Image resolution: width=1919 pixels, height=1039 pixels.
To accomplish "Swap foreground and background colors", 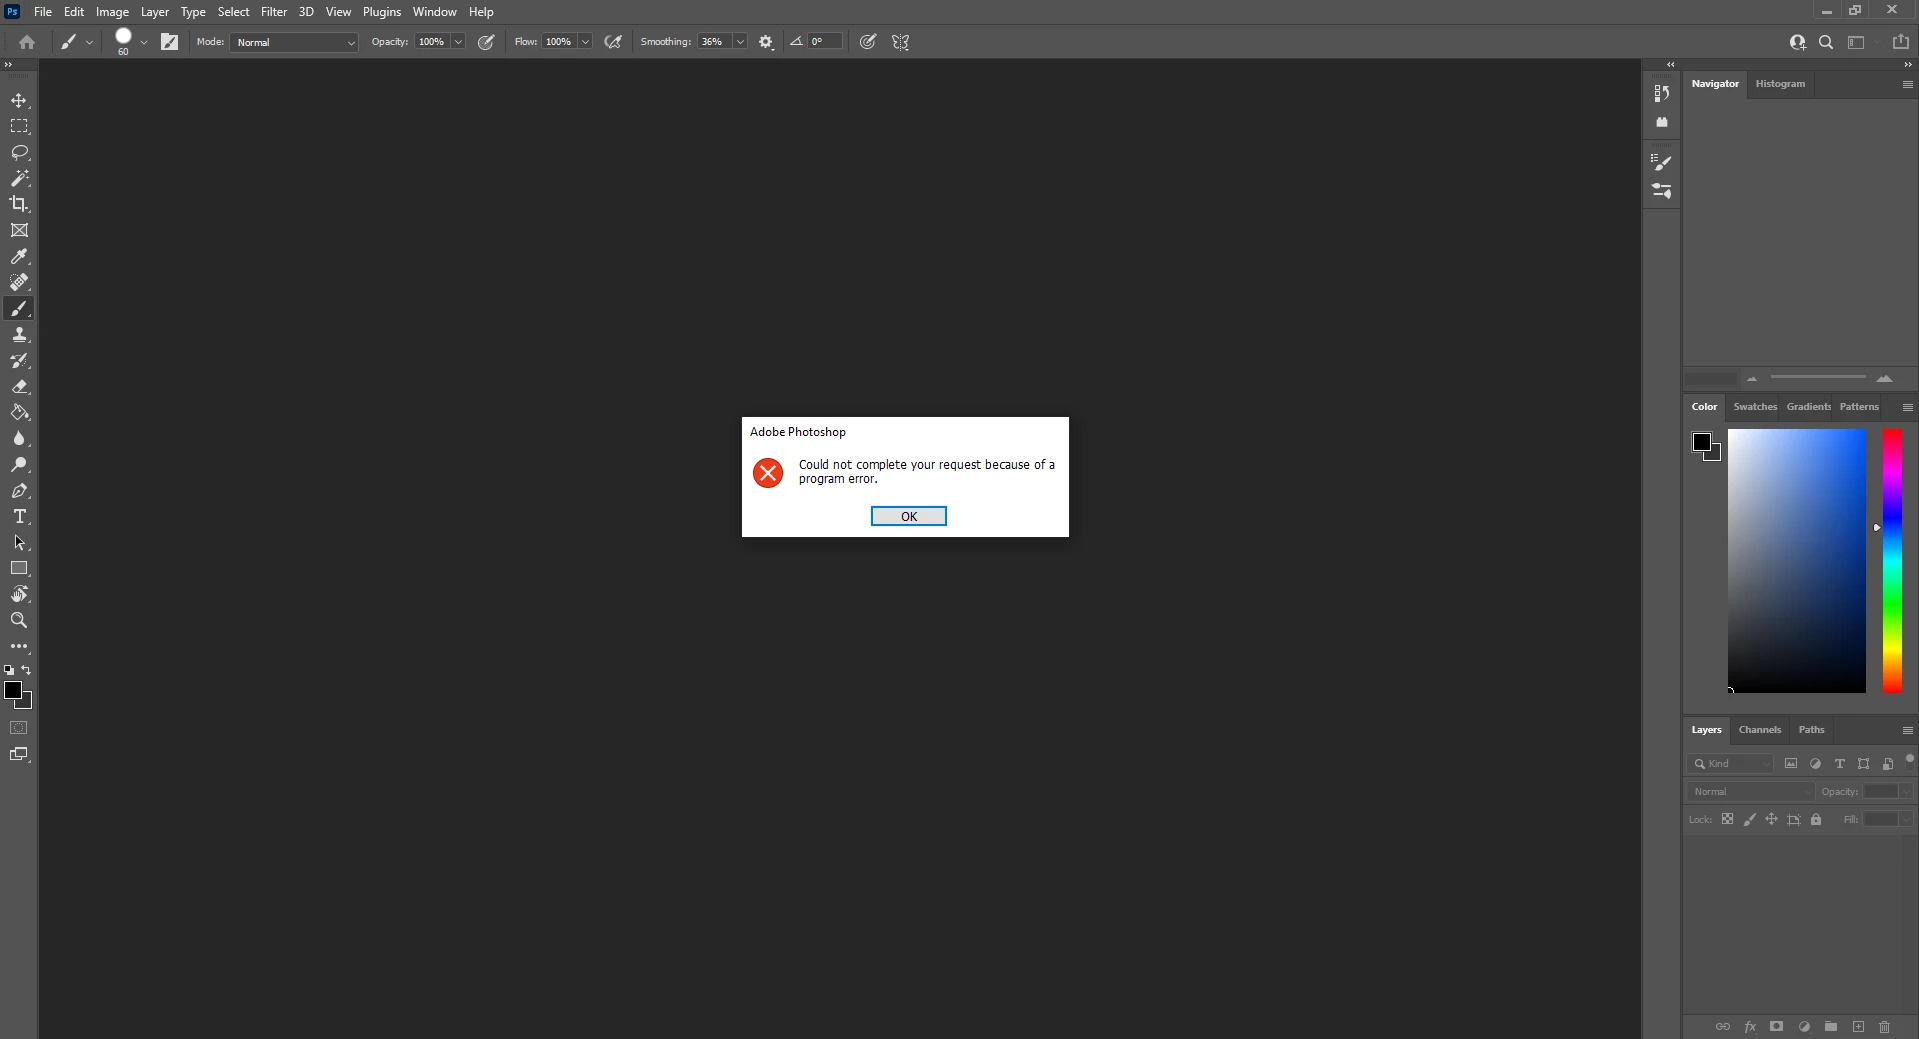I will 27,670.
